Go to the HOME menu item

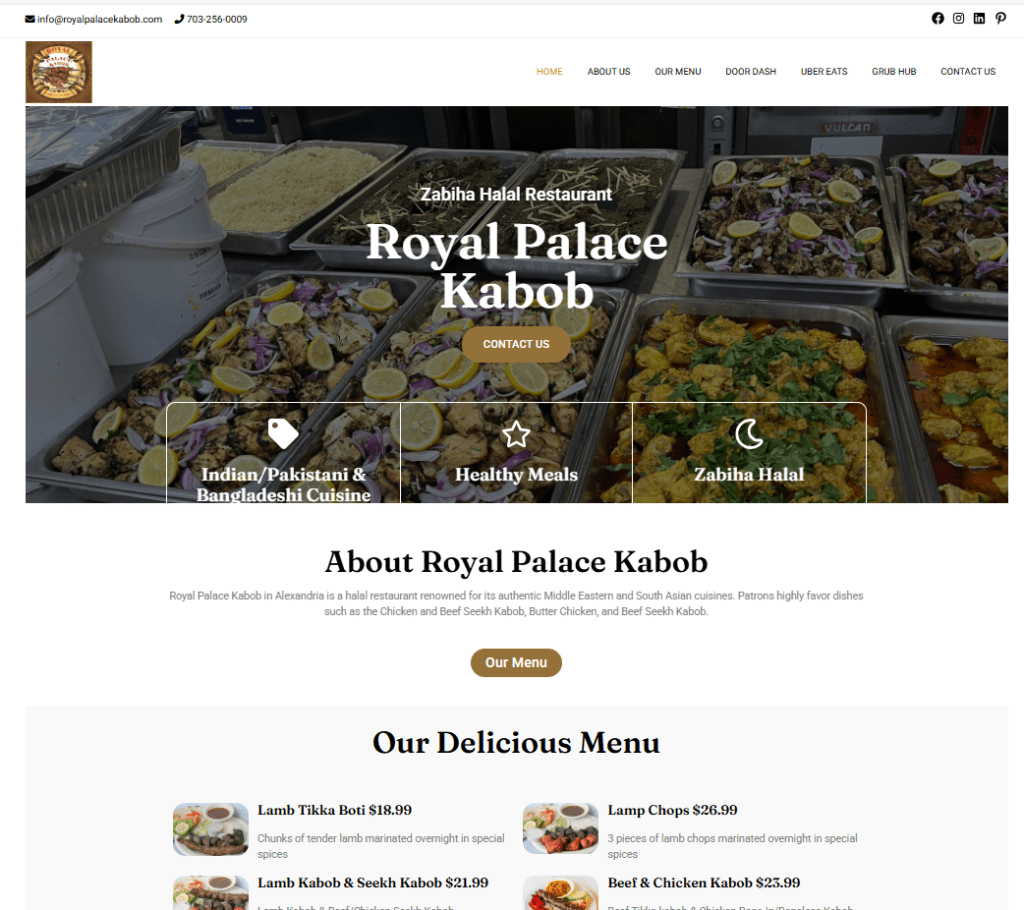(x=549, y=71)
